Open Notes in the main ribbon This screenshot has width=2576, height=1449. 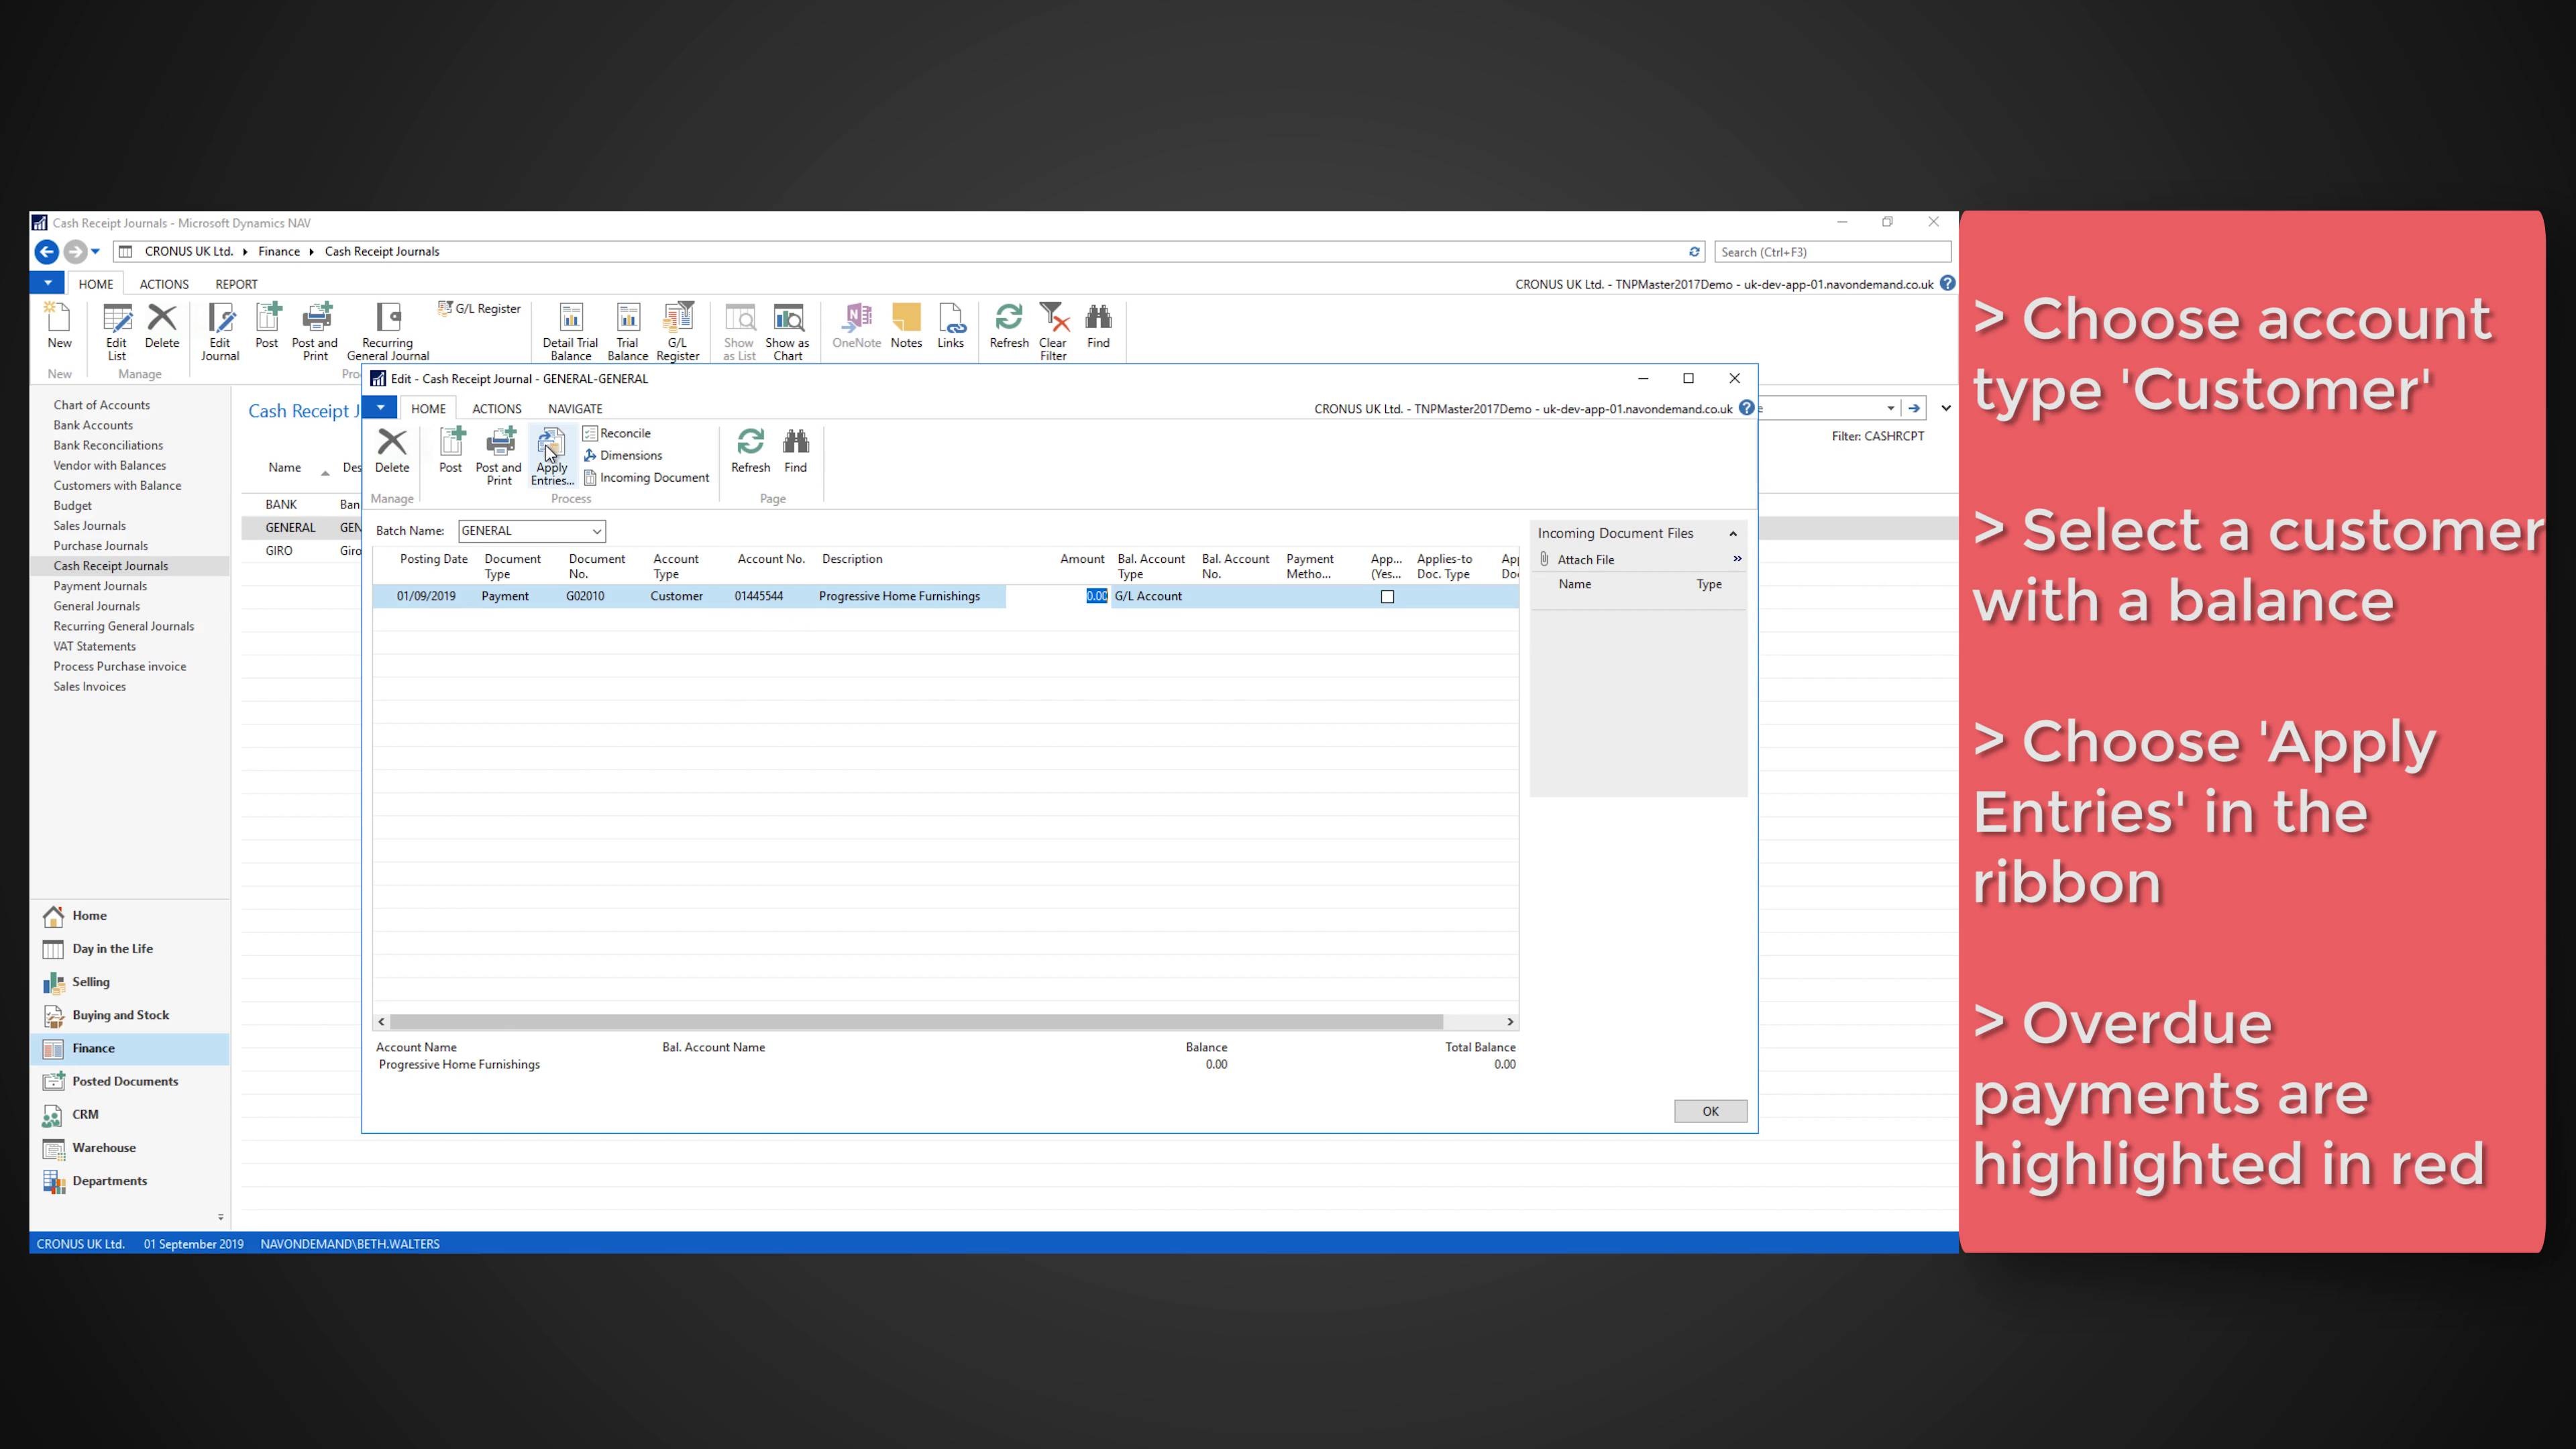point(906,326)
